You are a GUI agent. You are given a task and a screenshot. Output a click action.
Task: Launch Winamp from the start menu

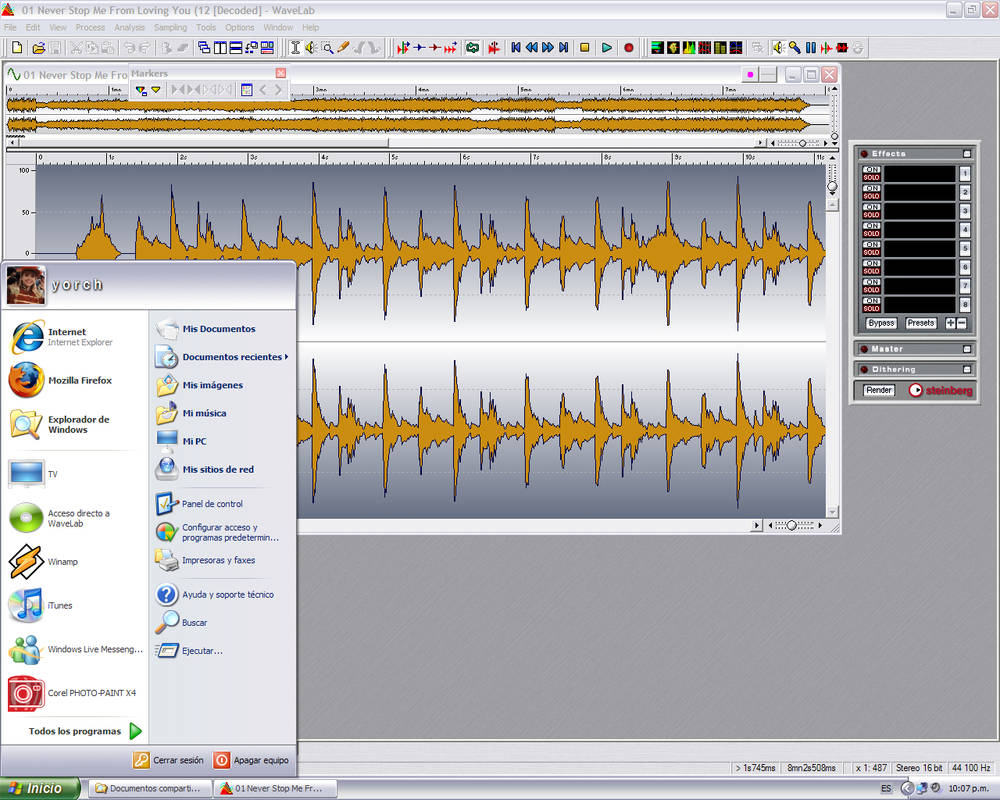[60, 561]
